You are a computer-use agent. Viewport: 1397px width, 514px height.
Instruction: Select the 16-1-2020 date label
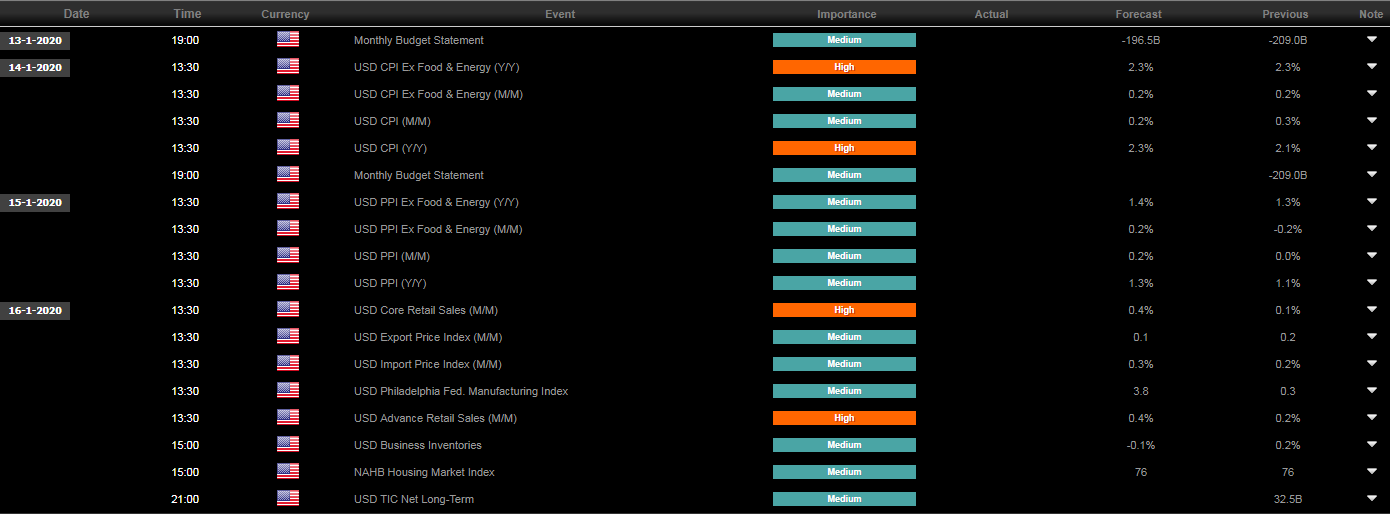(x=36, y=310)
